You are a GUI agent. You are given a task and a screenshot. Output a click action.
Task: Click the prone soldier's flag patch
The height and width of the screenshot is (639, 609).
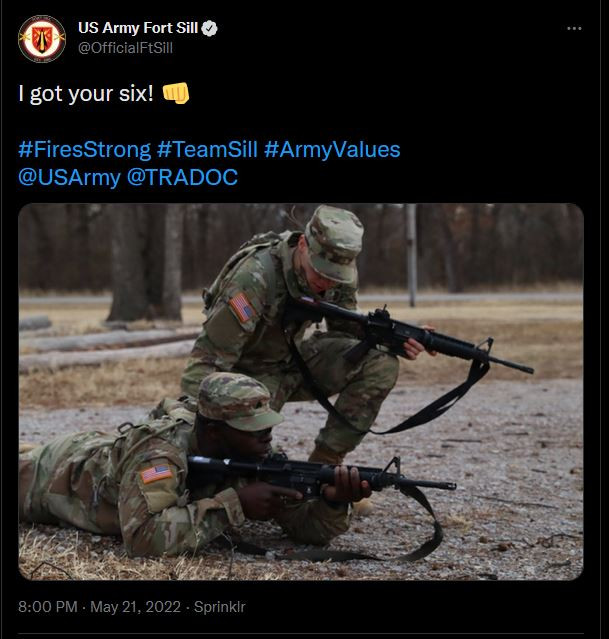(155, 473)
